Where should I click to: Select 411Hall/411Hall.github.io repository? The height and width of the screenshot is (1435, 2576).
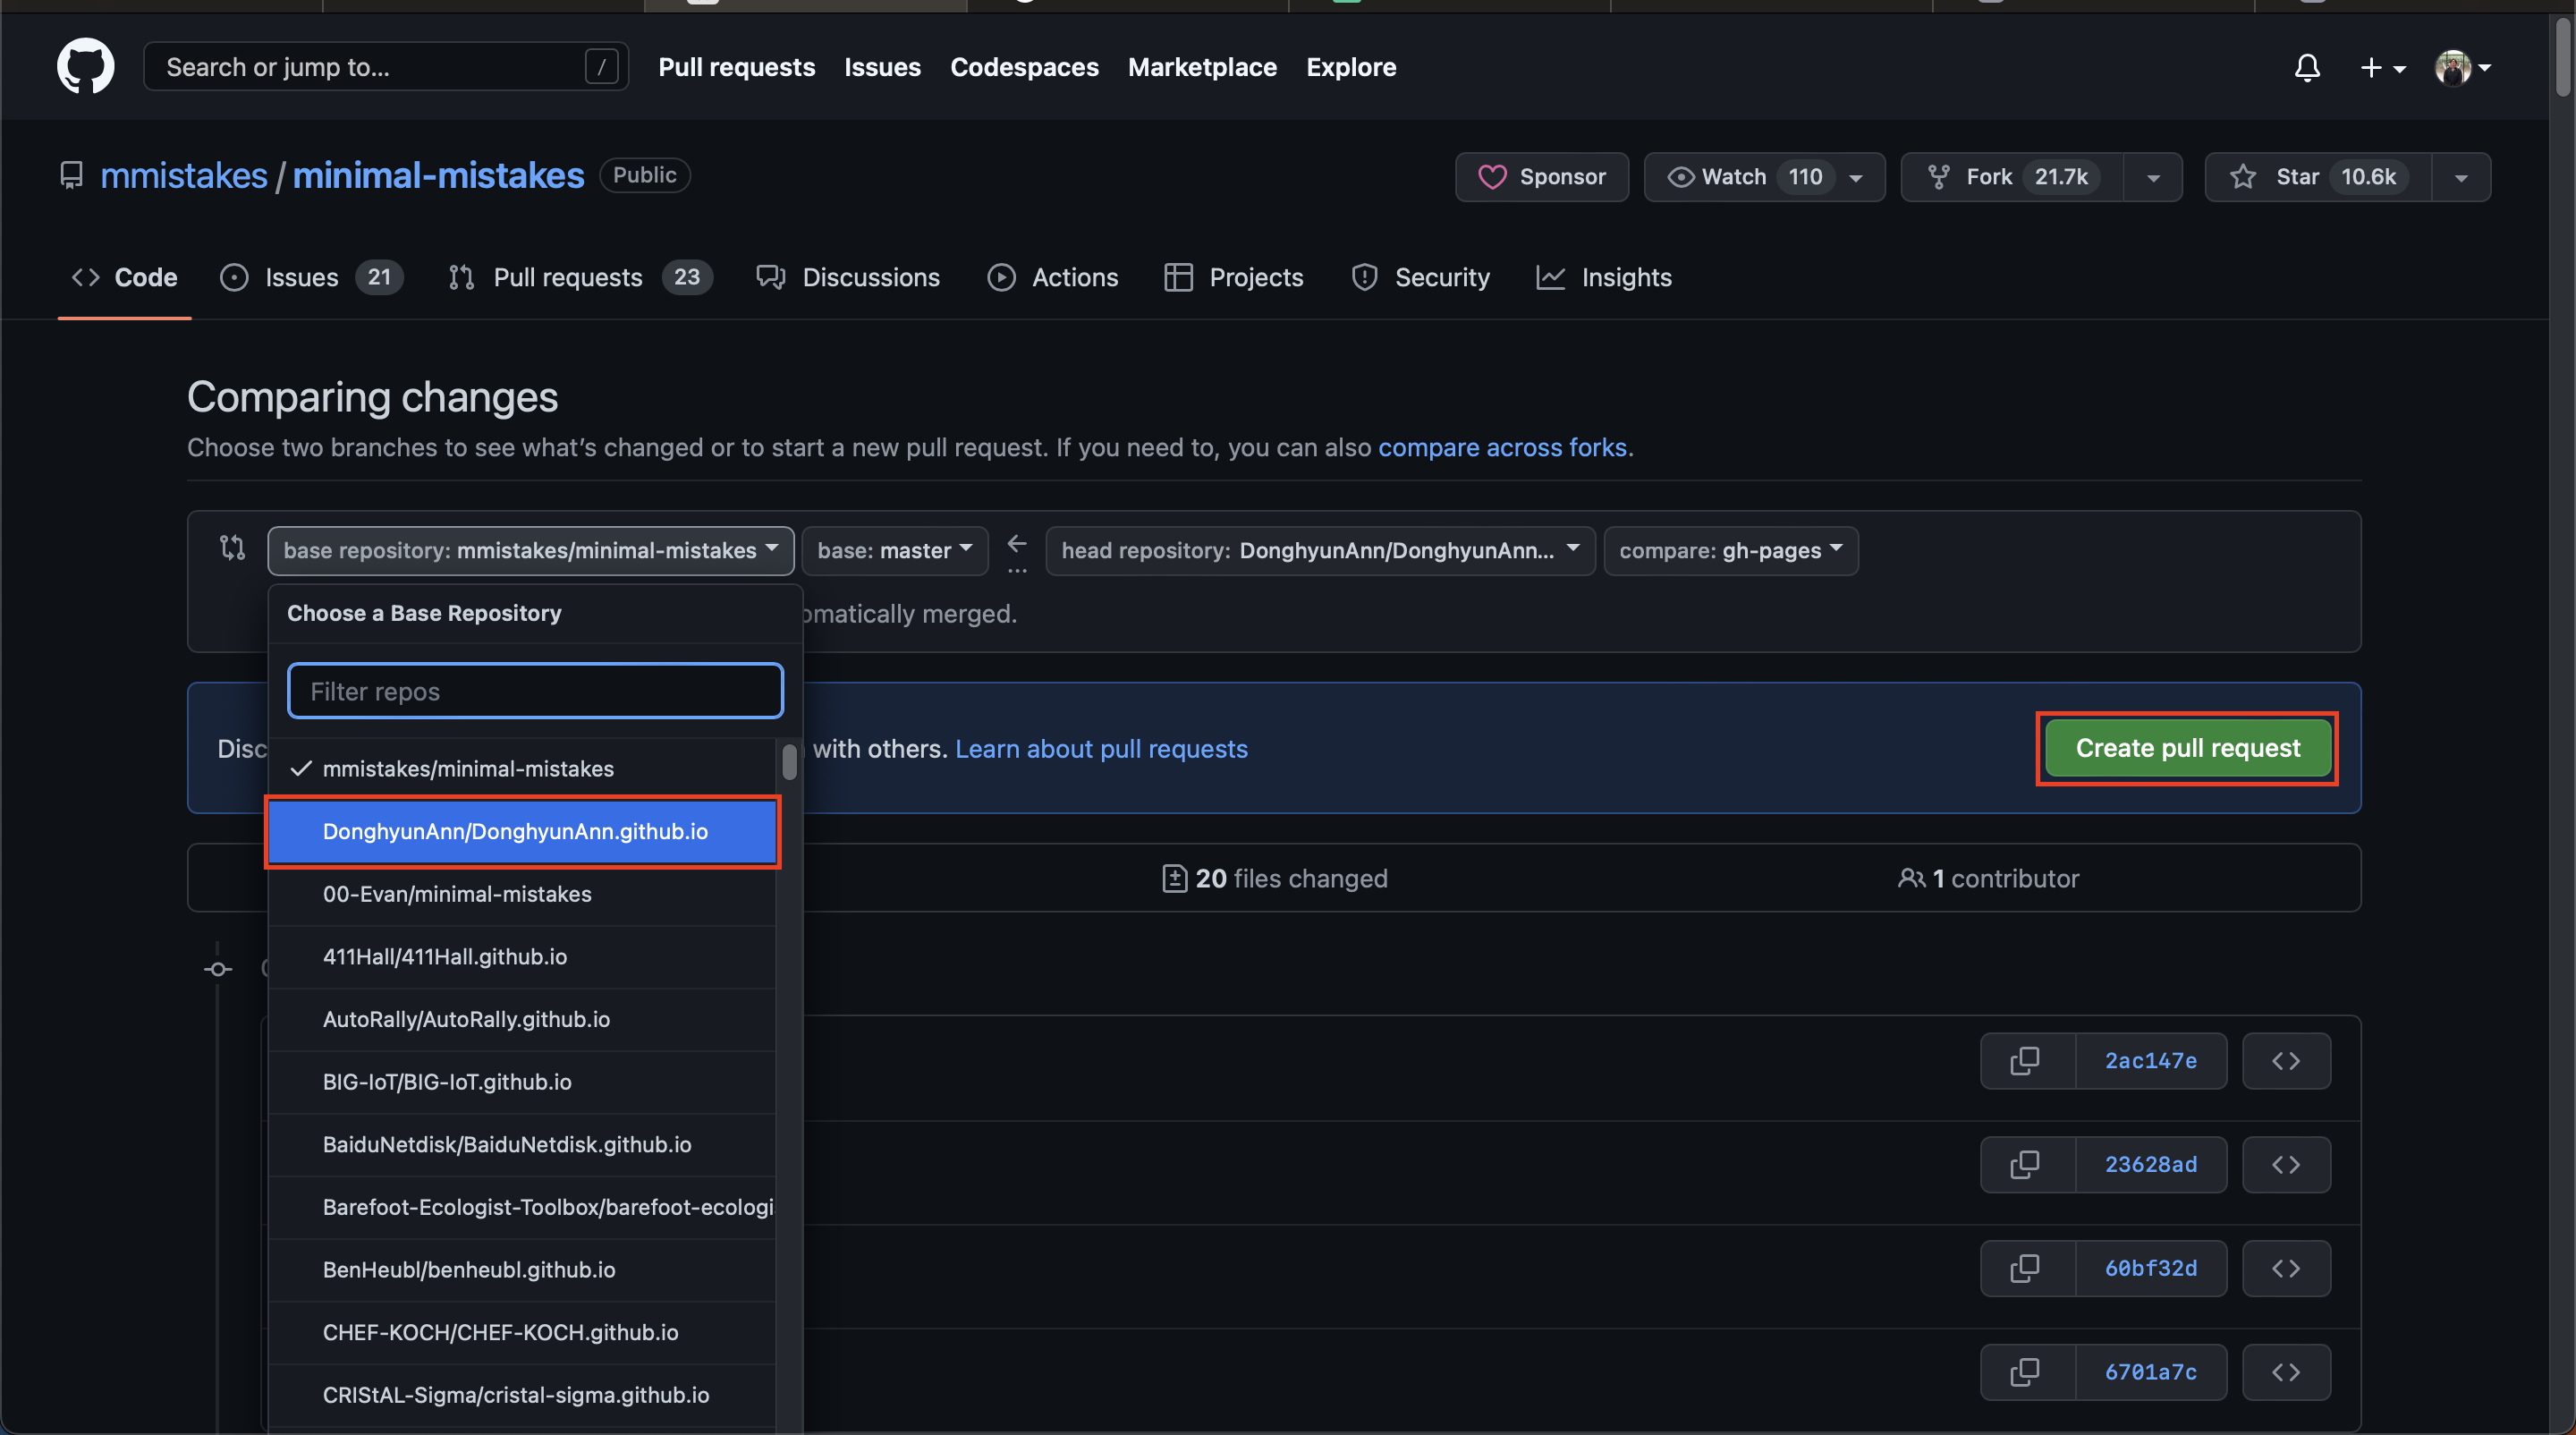(522, 956)
